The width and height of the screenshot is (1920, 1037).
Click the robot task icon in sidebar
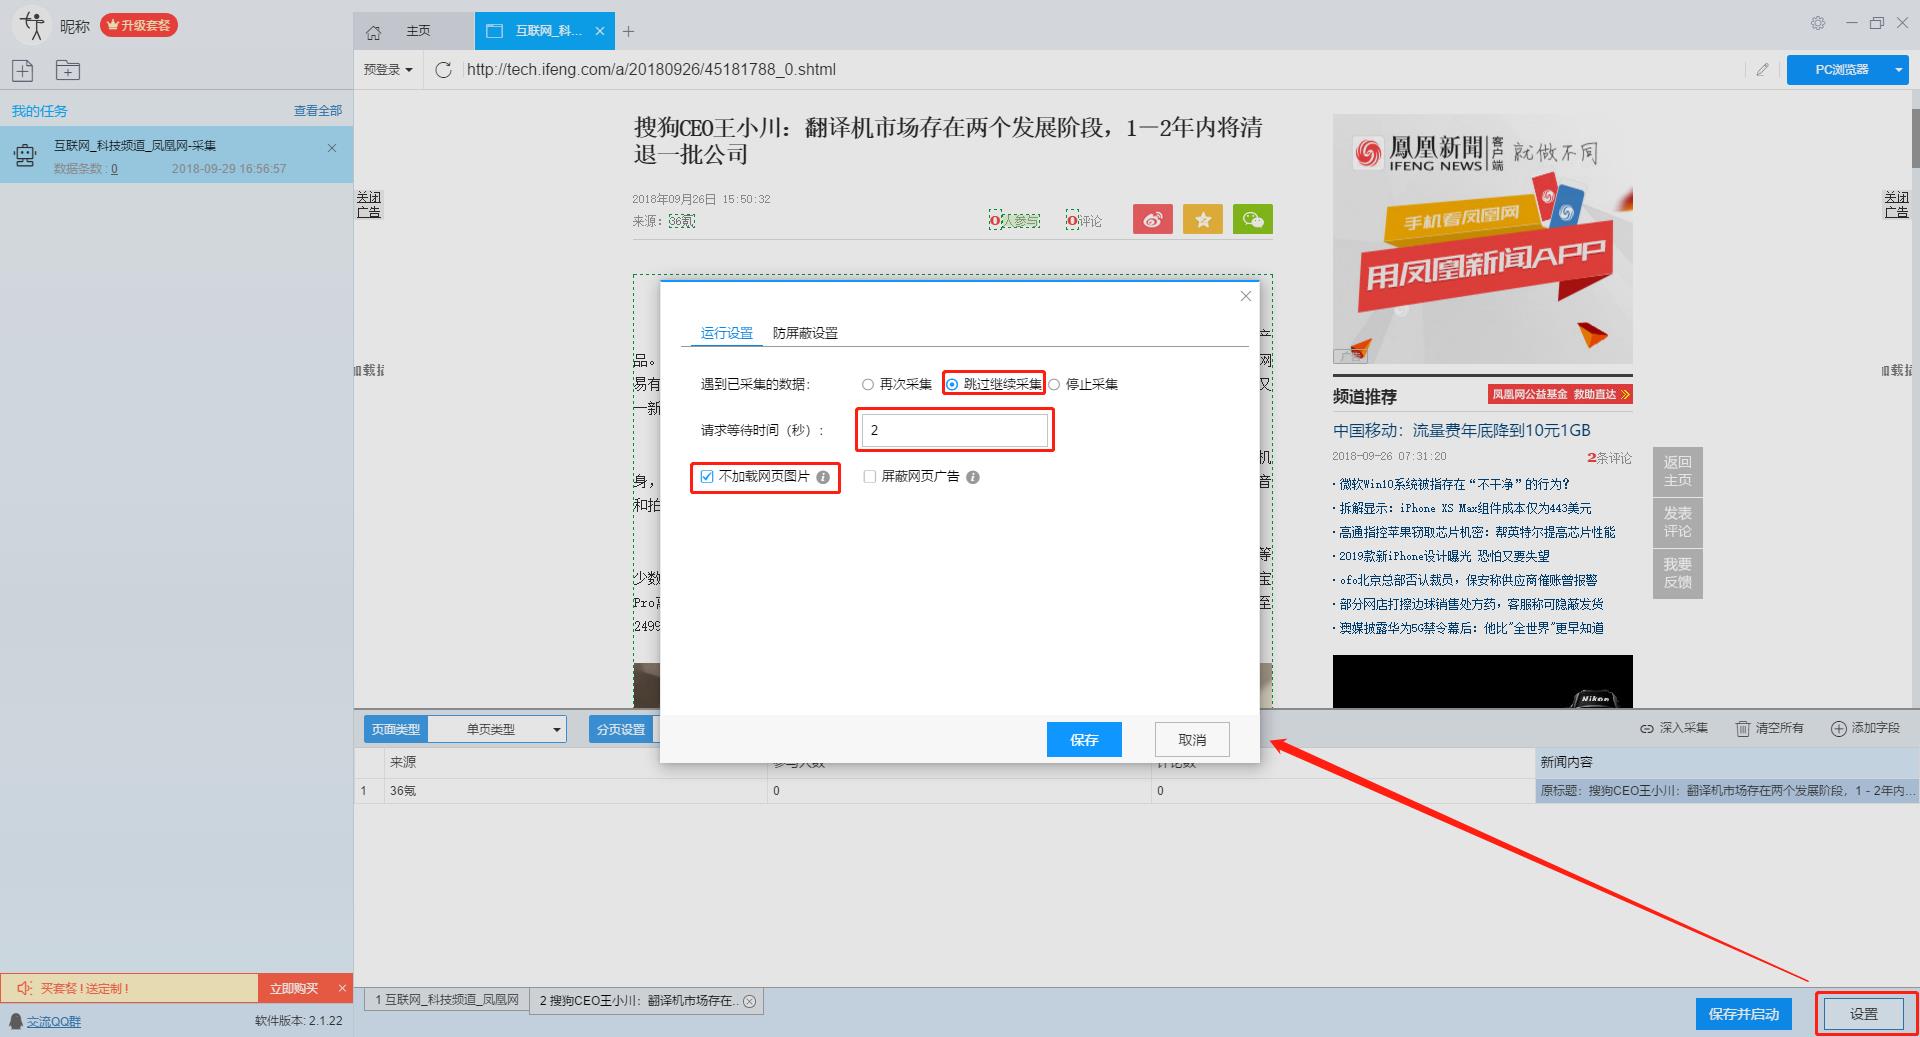tap(25, 155)
